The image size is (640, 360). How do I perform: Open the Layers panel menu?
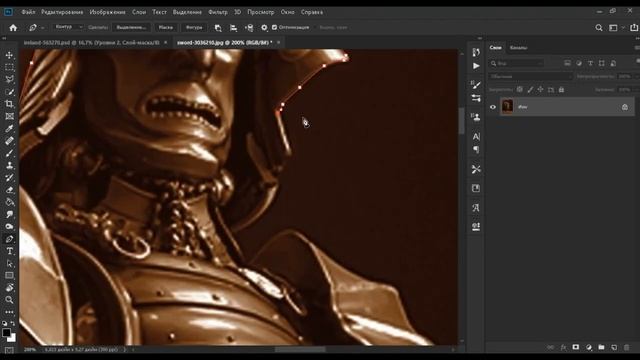(x=637, y=48)
